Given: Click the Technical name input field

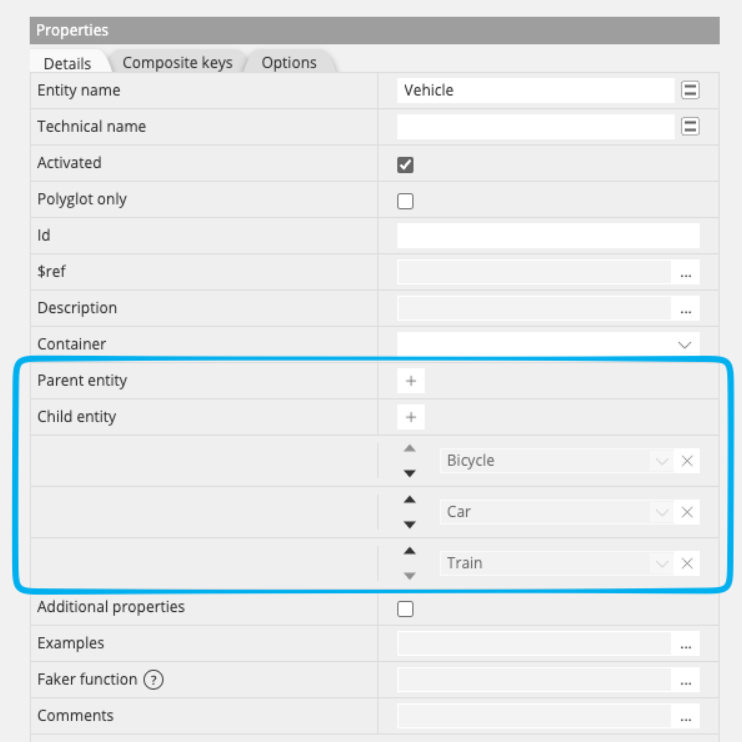Looking at the screenshot, I should (x=536, y=126).
